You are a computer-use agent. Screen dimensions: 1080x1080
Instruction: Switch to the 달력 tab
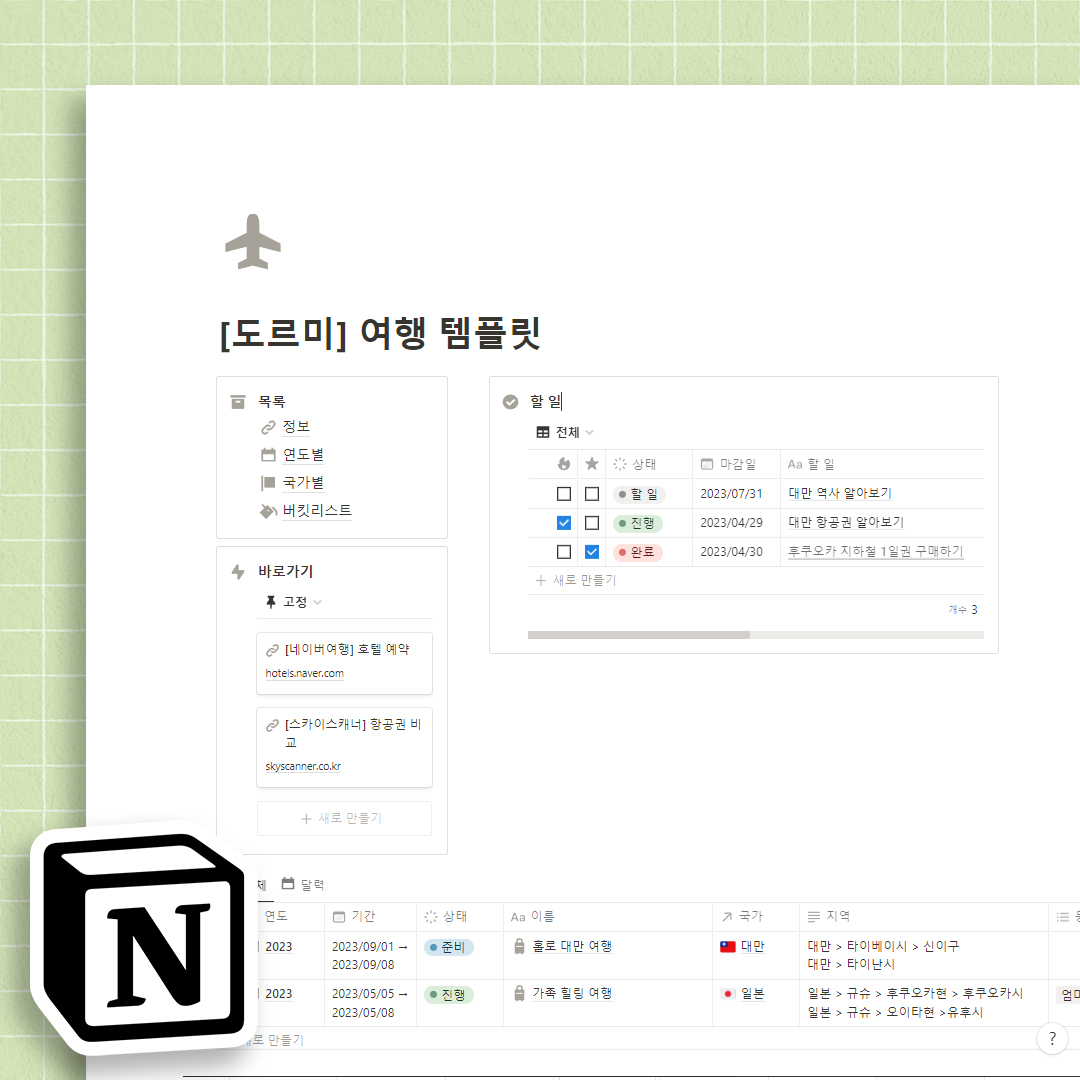(303, 884)
